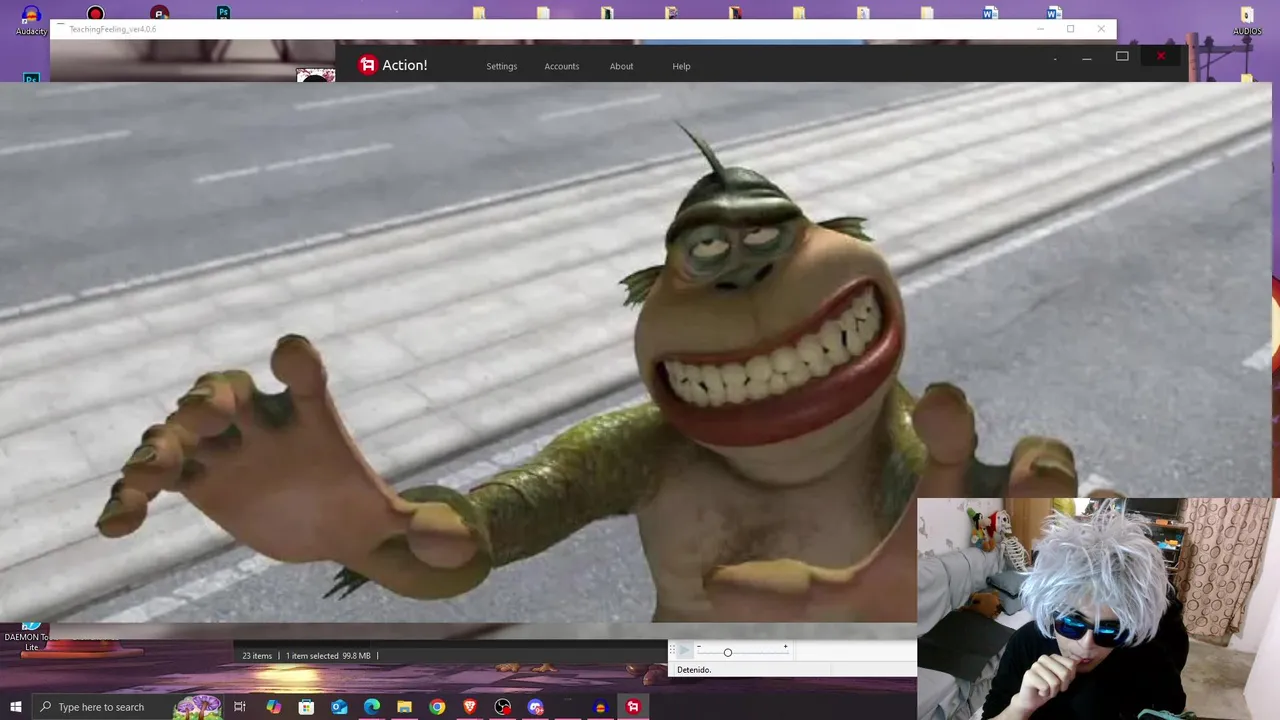Open the Help menu in Action!
The width and height of the screenshot is (1280, 720).
681,66
